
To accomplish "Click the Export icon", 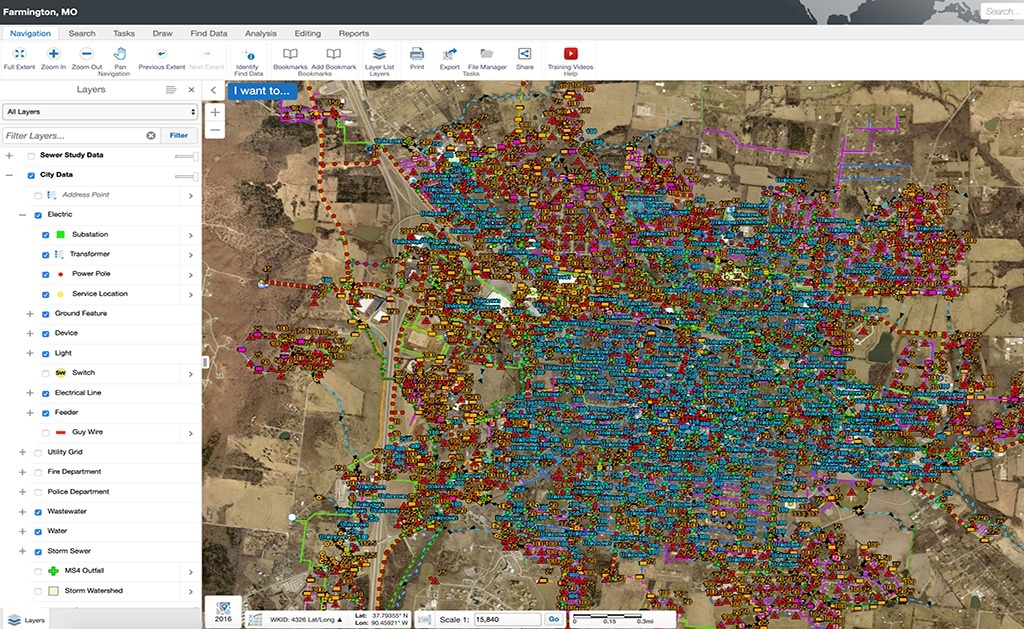I will point(449,54).
